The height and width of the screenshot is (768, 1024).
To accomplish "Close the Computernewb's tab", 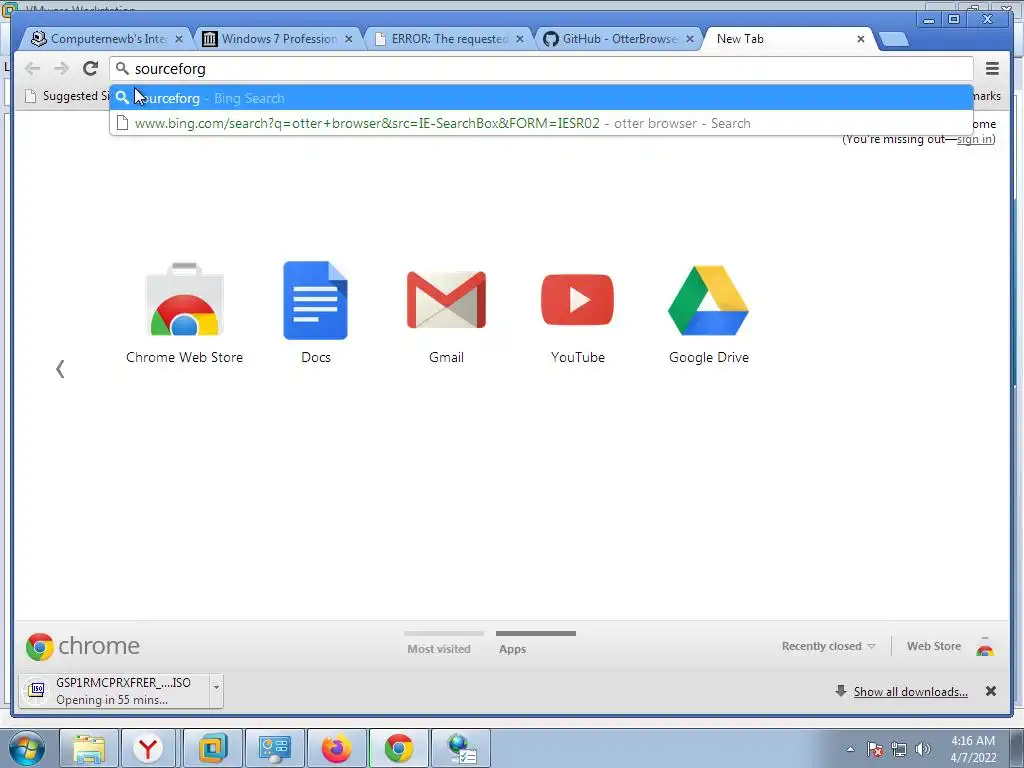I will [x=179, y=39].
